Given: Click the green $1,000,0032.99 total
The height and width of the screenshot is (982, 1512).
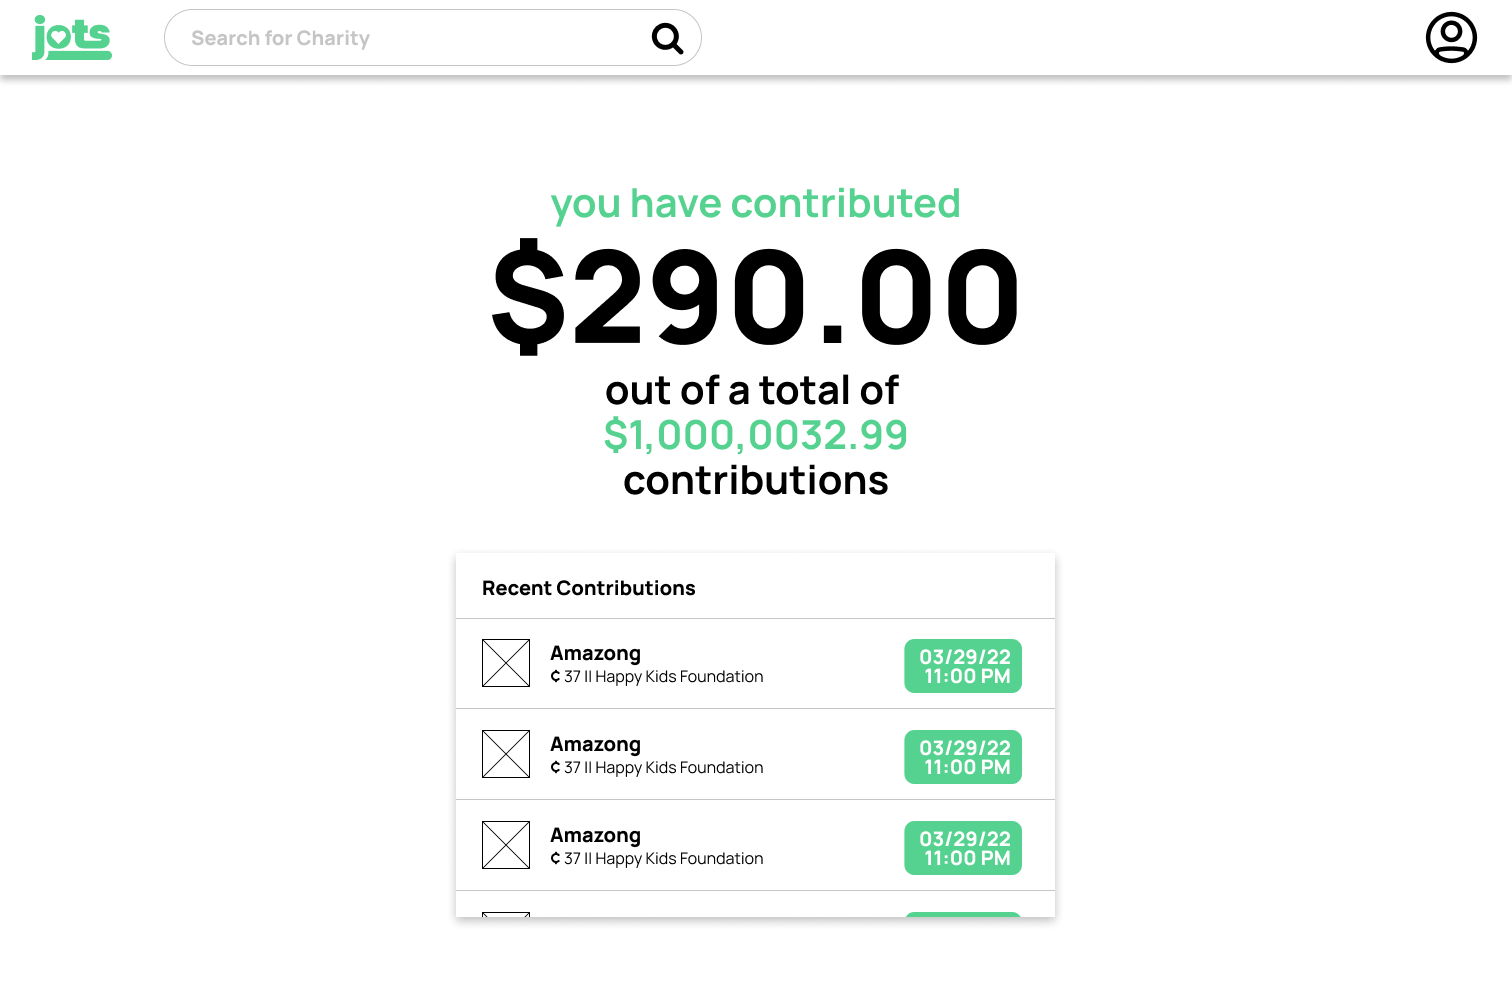Looking at the screenshot, I should tap(756, 435).
